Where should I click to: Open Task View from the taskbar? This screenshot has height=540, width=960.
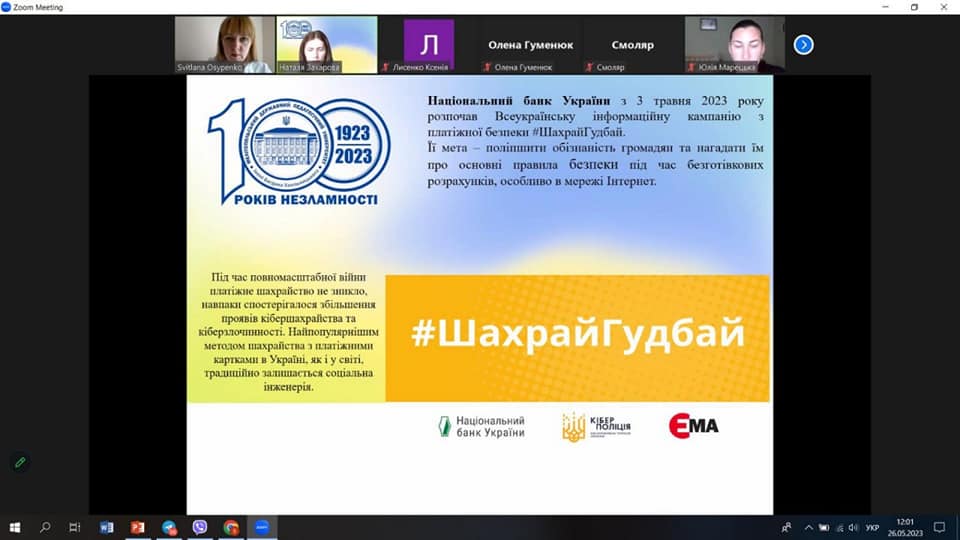click(x=75, y=527)
